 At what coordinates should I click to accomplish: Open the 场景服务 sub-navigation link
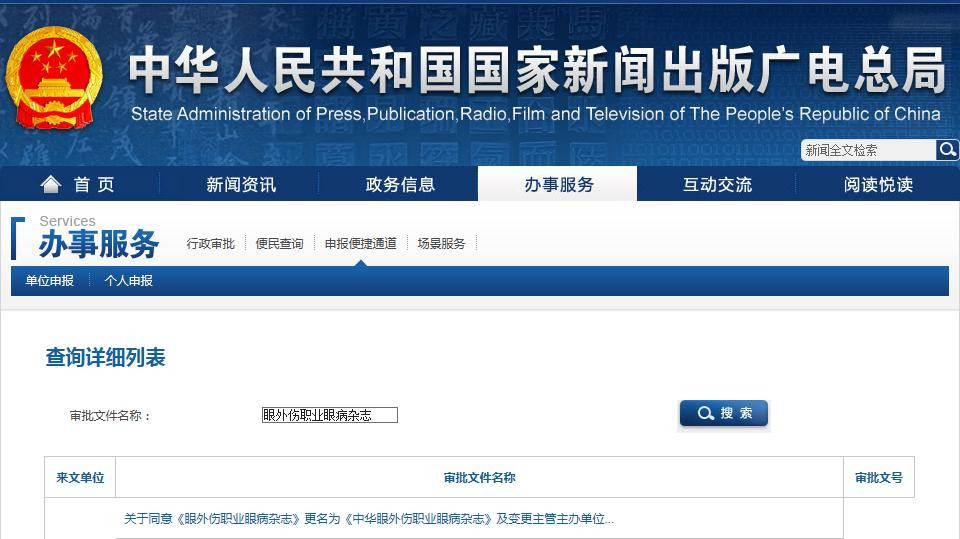click(x=441, y=243)
